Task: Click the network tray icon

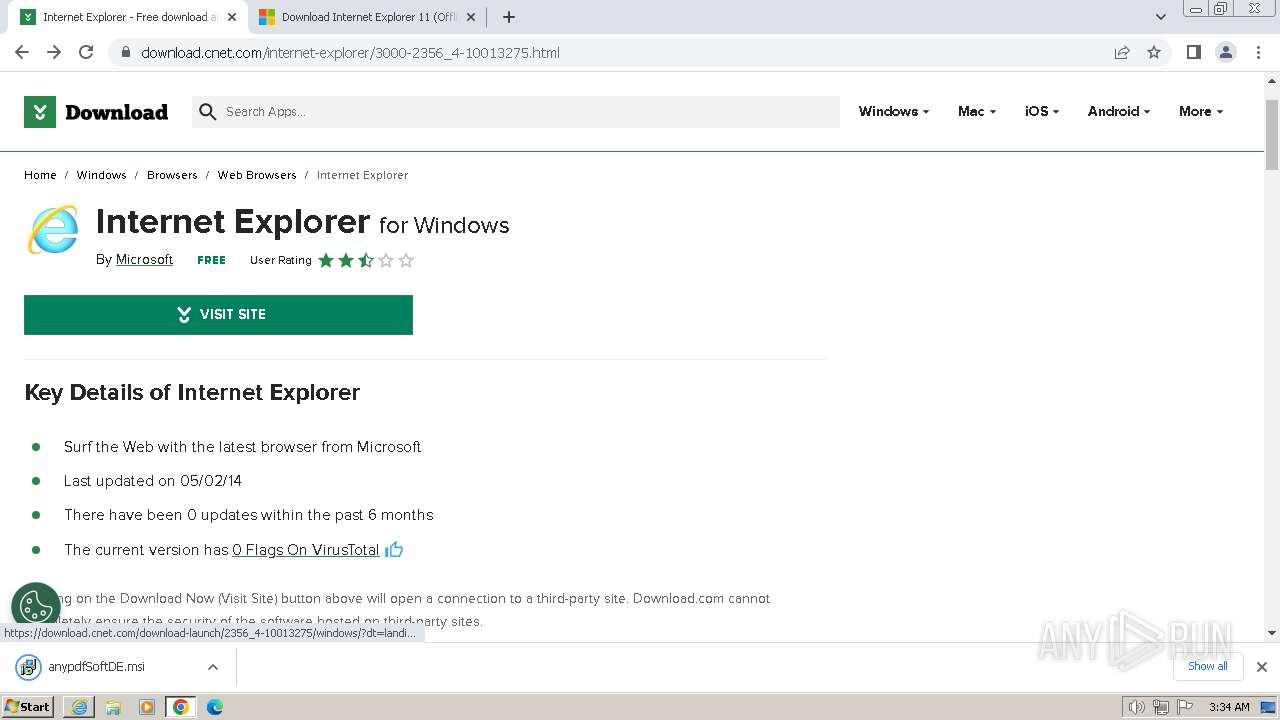Action: [1160, 707]
